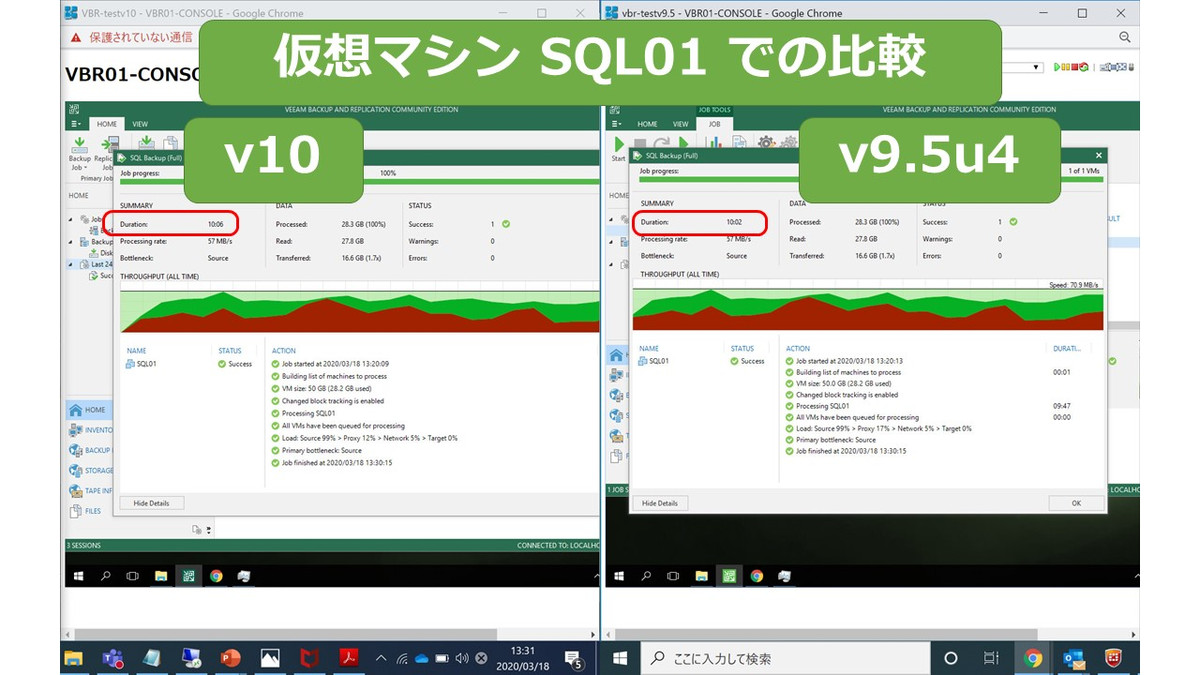Click Task View icon in VBR-testv10 remote taskbar
The width and height of the screenshot is (1200, 675).
point(132,576)
